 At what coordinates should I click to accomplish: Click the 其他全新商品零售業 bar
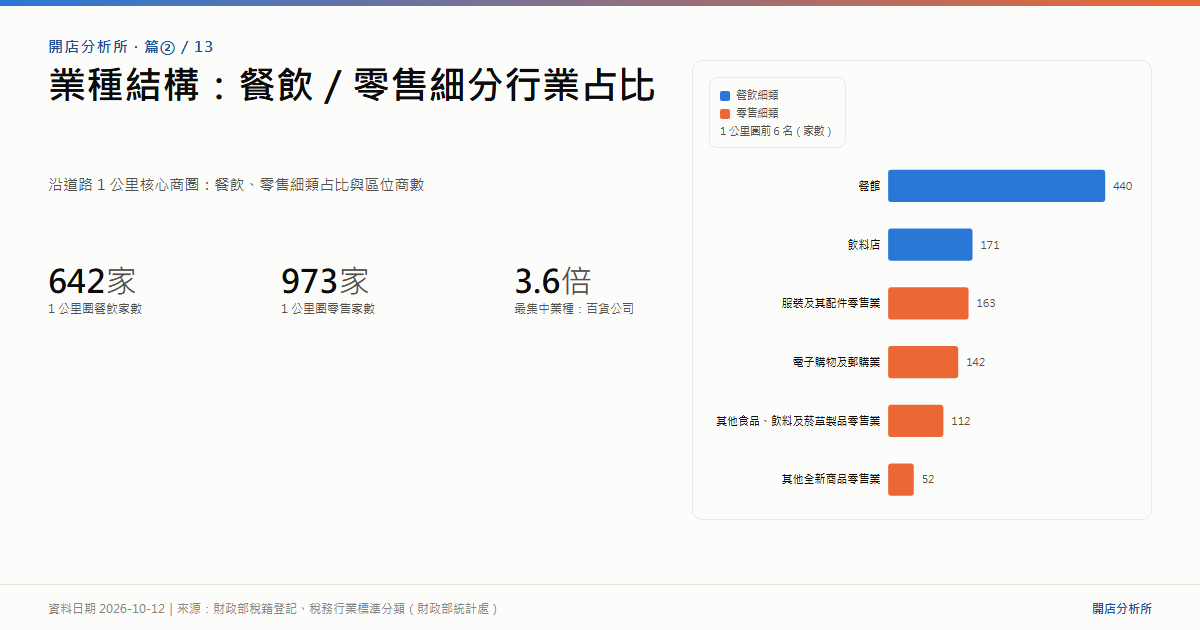pos(901,479)
